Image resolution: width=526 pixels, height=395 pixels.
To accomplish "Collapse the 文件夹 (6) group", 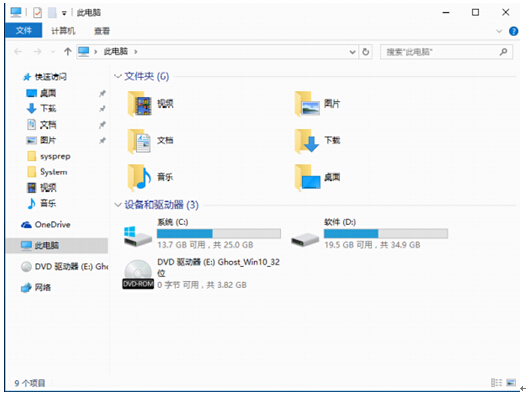I will (117, 76).
